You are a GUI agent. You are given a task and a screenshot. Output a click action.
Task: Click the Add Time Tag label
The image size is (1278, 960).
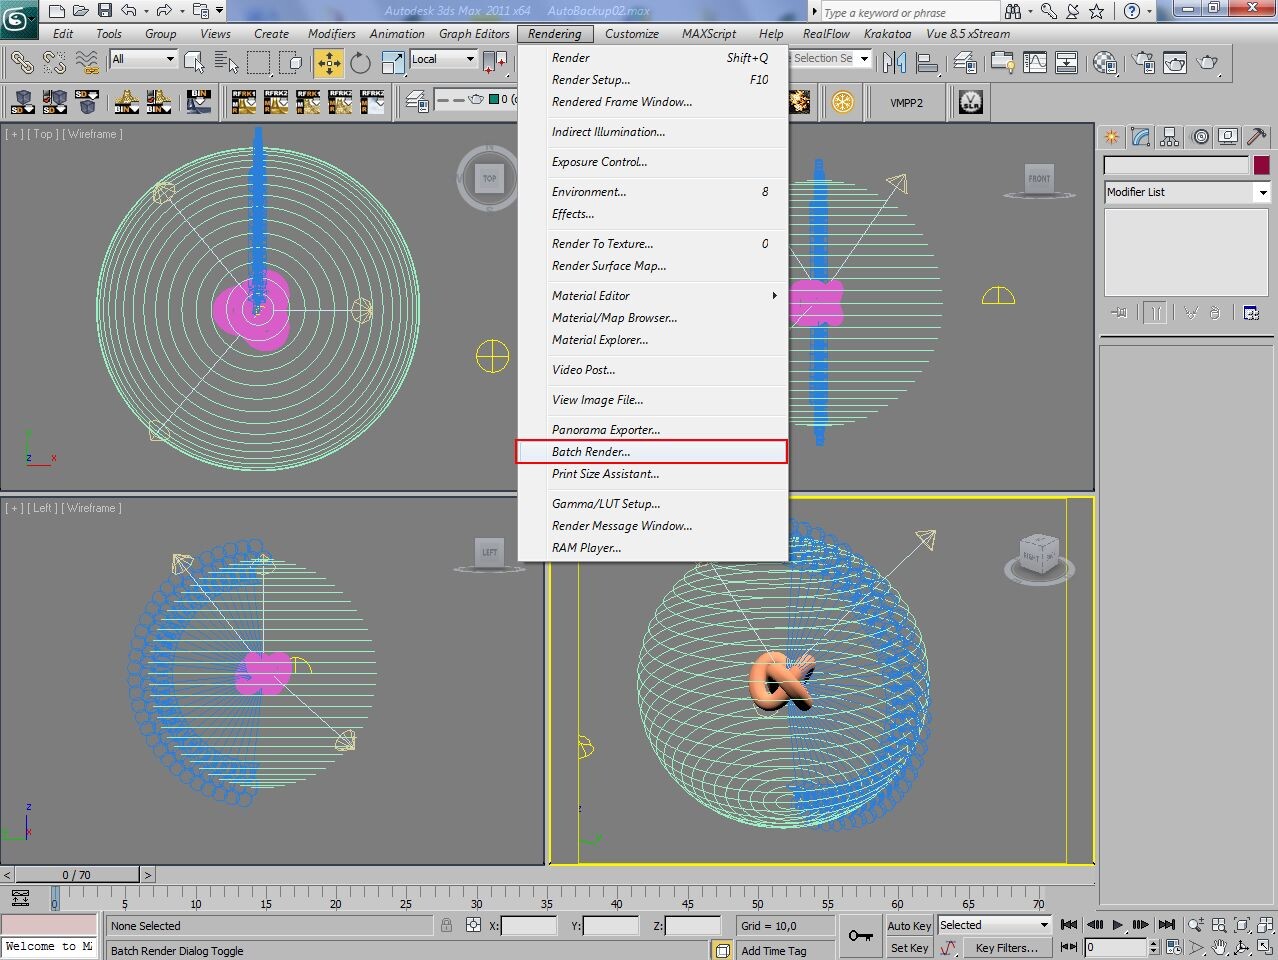coord(774,951)
